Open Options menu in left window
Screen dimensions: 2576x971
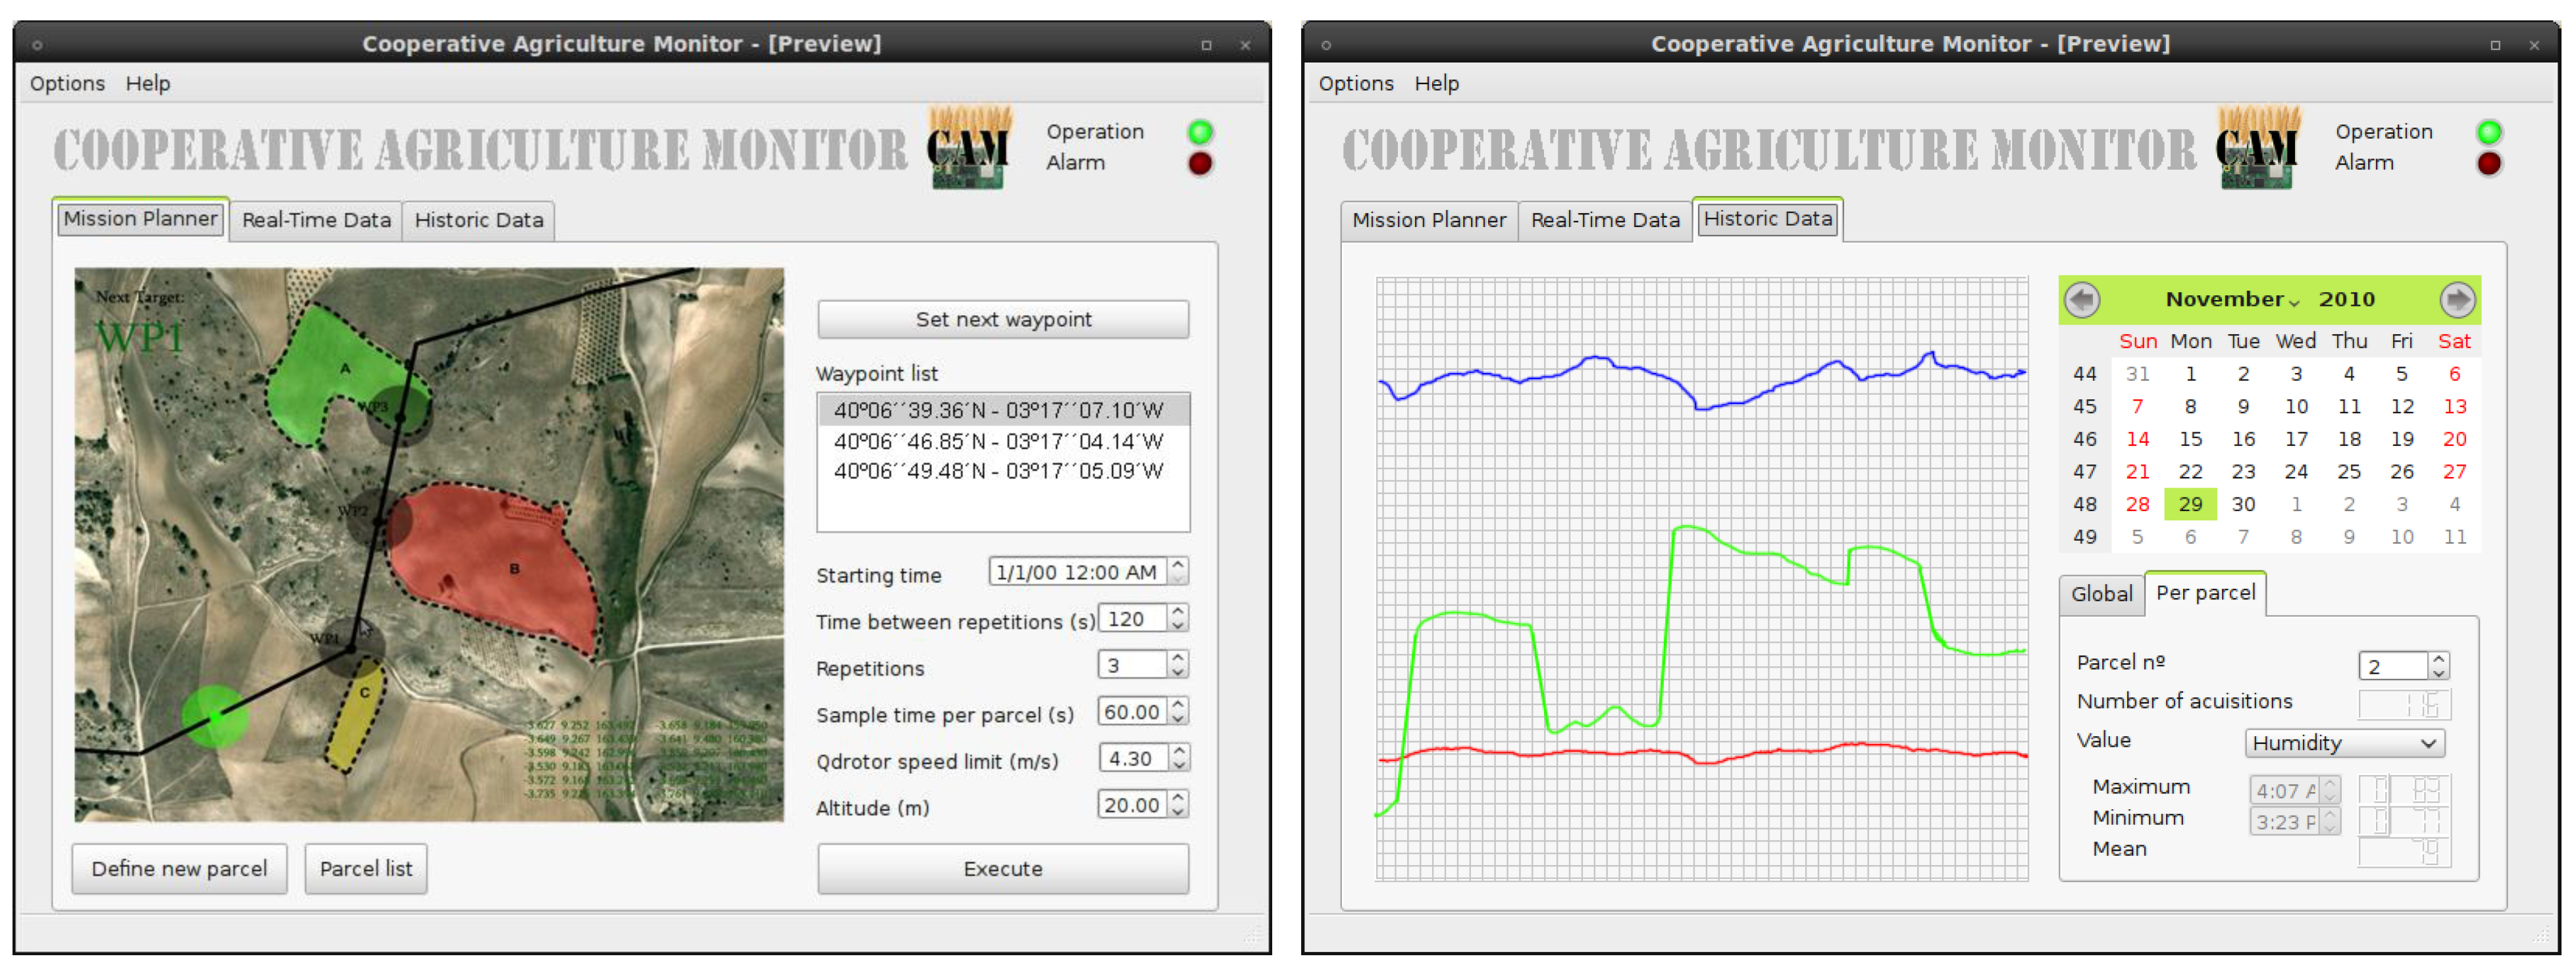[x=67, y=84]
